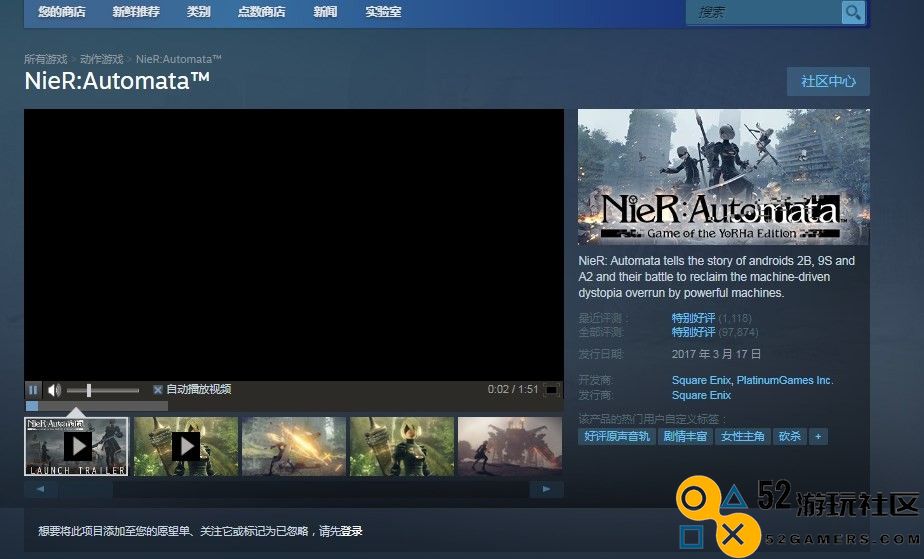Open publisher Square Enix link
This screenshot has height=559, width=924.
pyautogui.click(x=701, y=395)
